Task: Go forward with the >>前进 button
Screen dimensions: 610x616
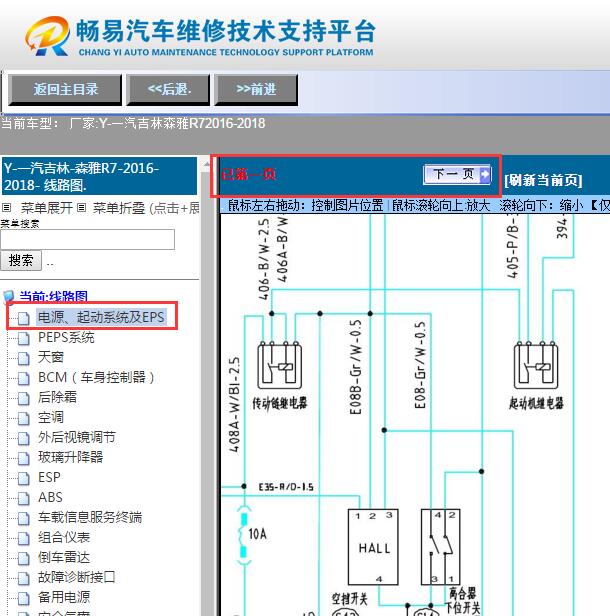Action: [x=256, y=90]
